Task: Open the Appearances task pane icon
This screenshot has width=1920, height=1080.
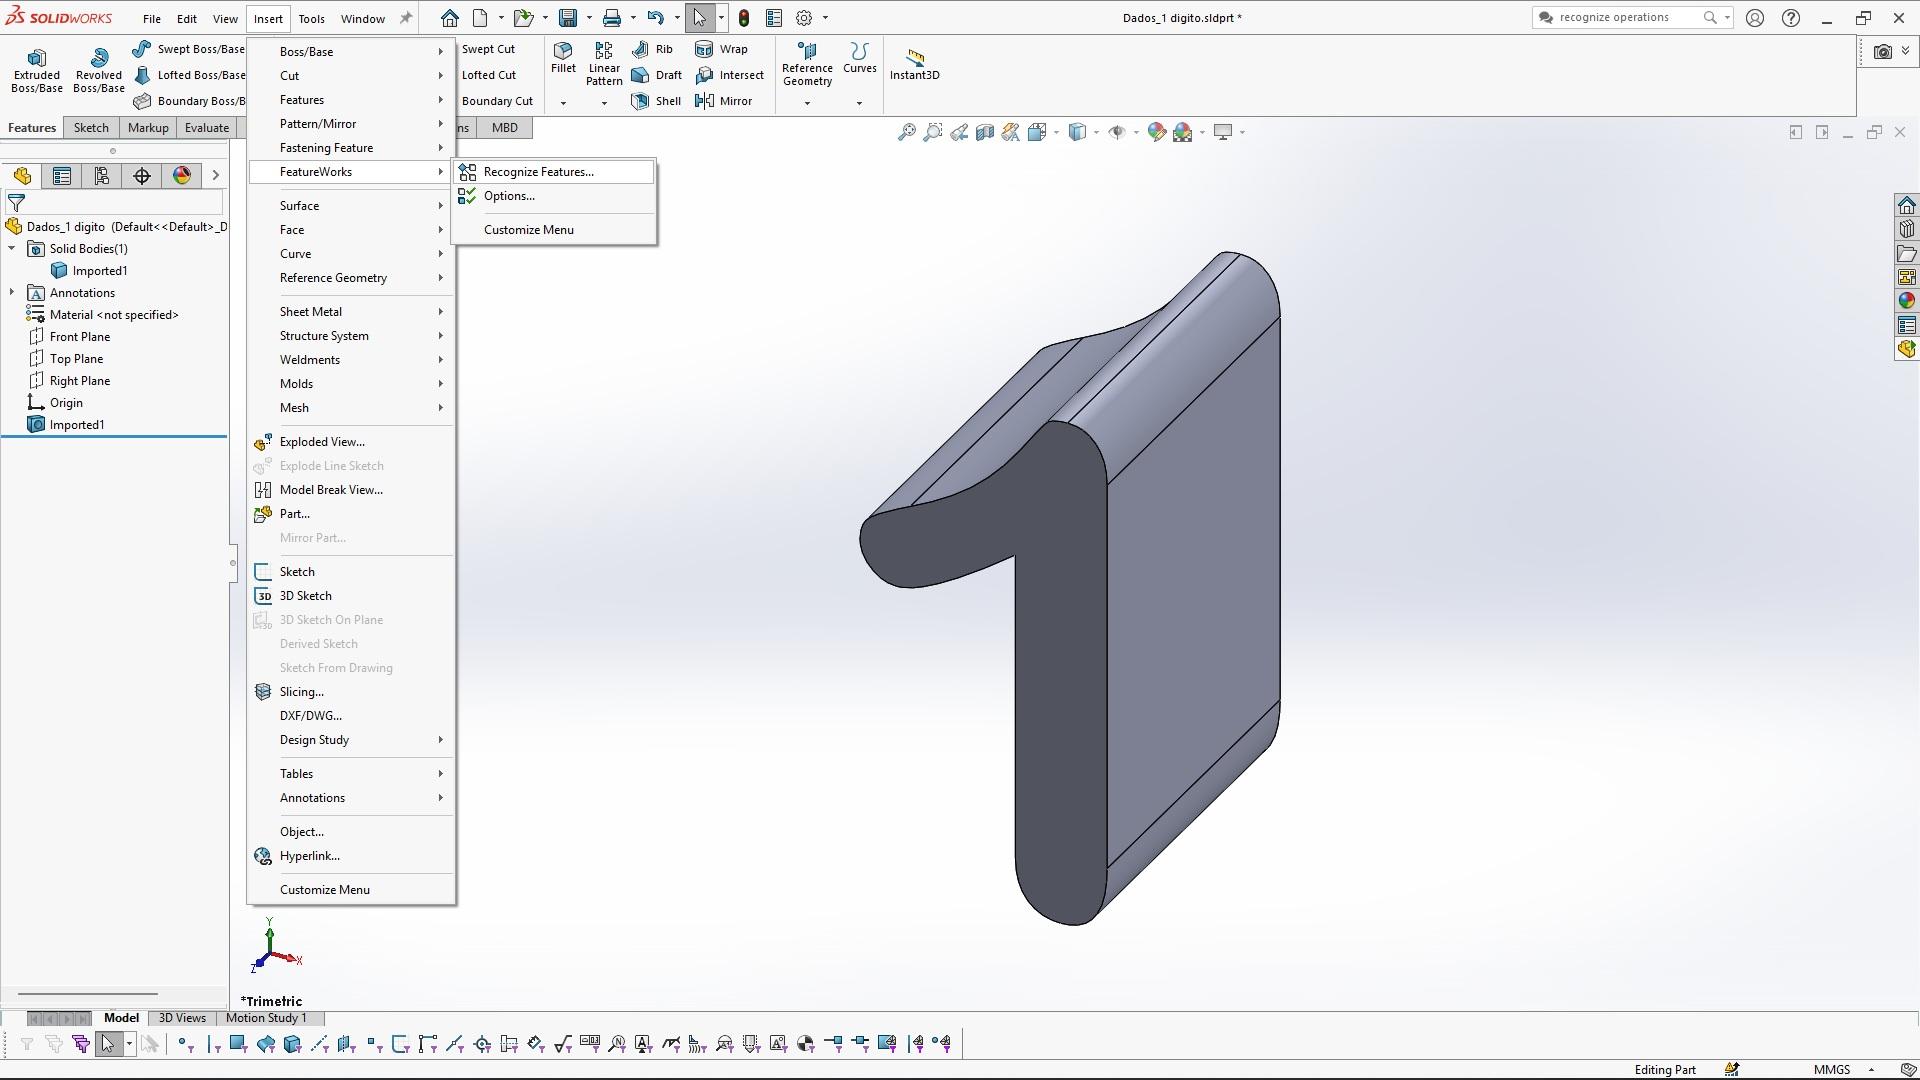Action: pos(1907,301)
